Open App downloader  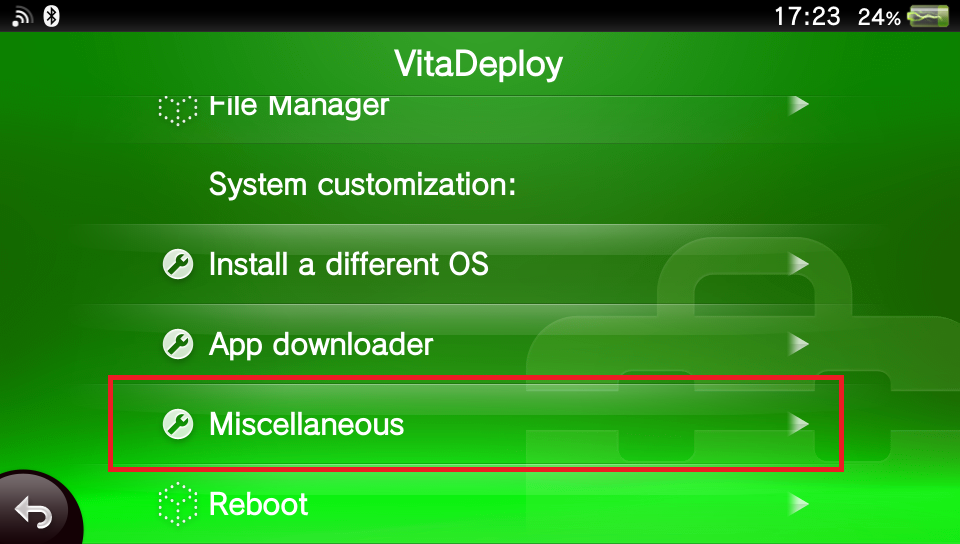coord(320,345)
